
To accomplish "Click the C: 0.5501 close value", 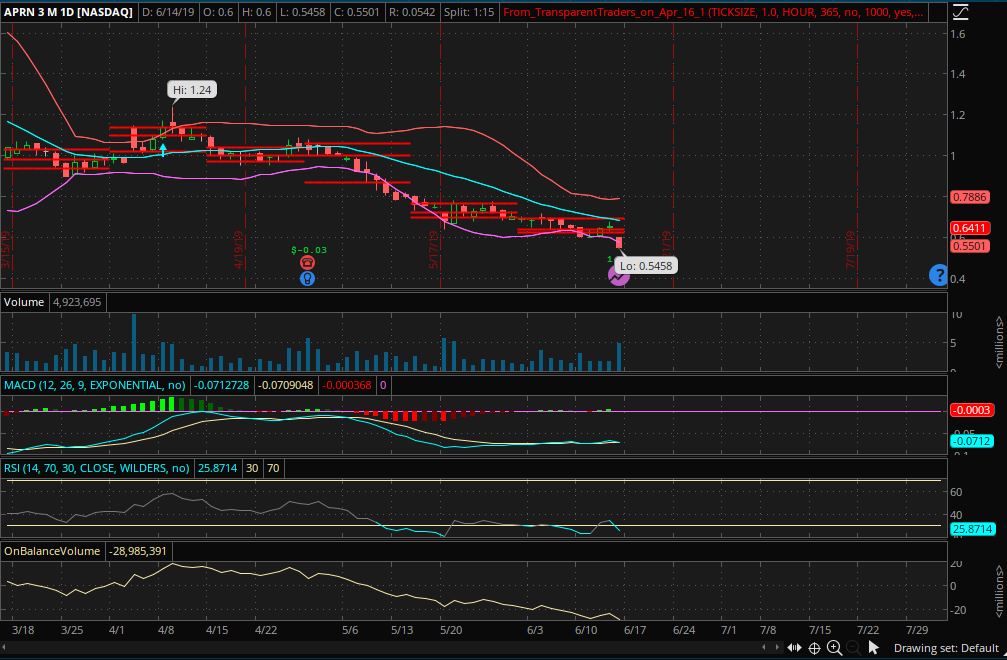I will pos(356,12).
